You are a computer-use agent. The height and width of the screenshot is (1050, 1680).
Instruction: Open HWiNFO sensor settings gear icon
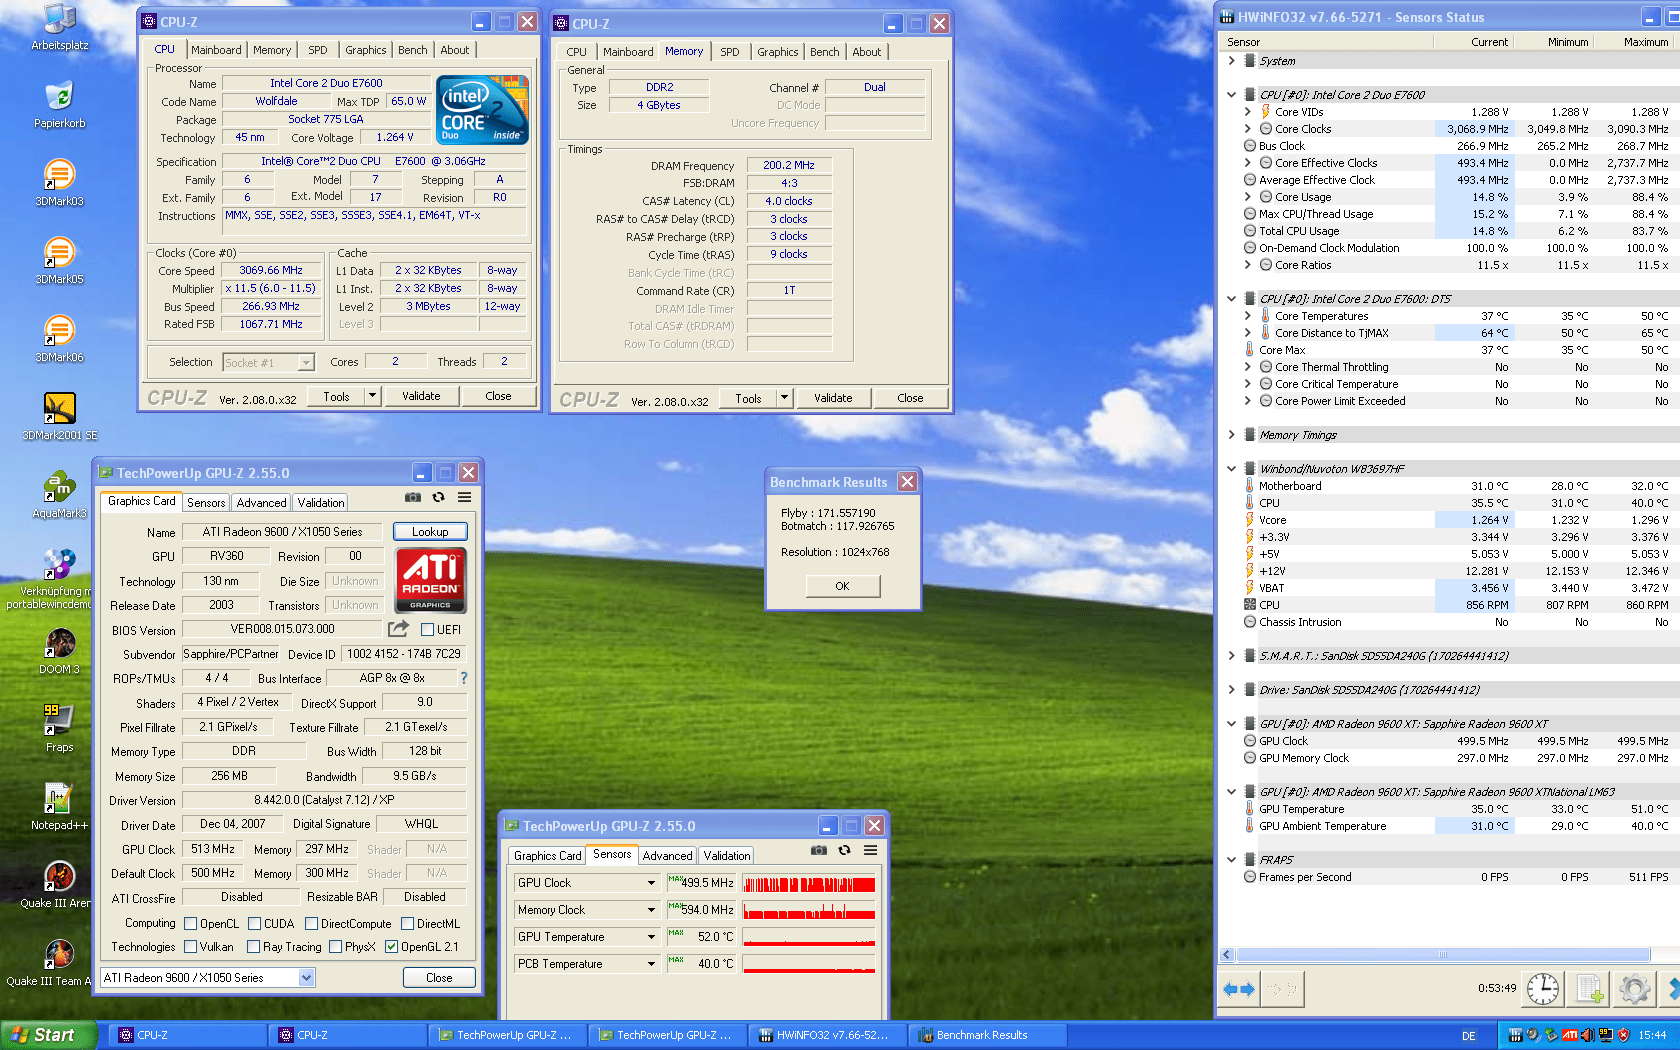1635,989
